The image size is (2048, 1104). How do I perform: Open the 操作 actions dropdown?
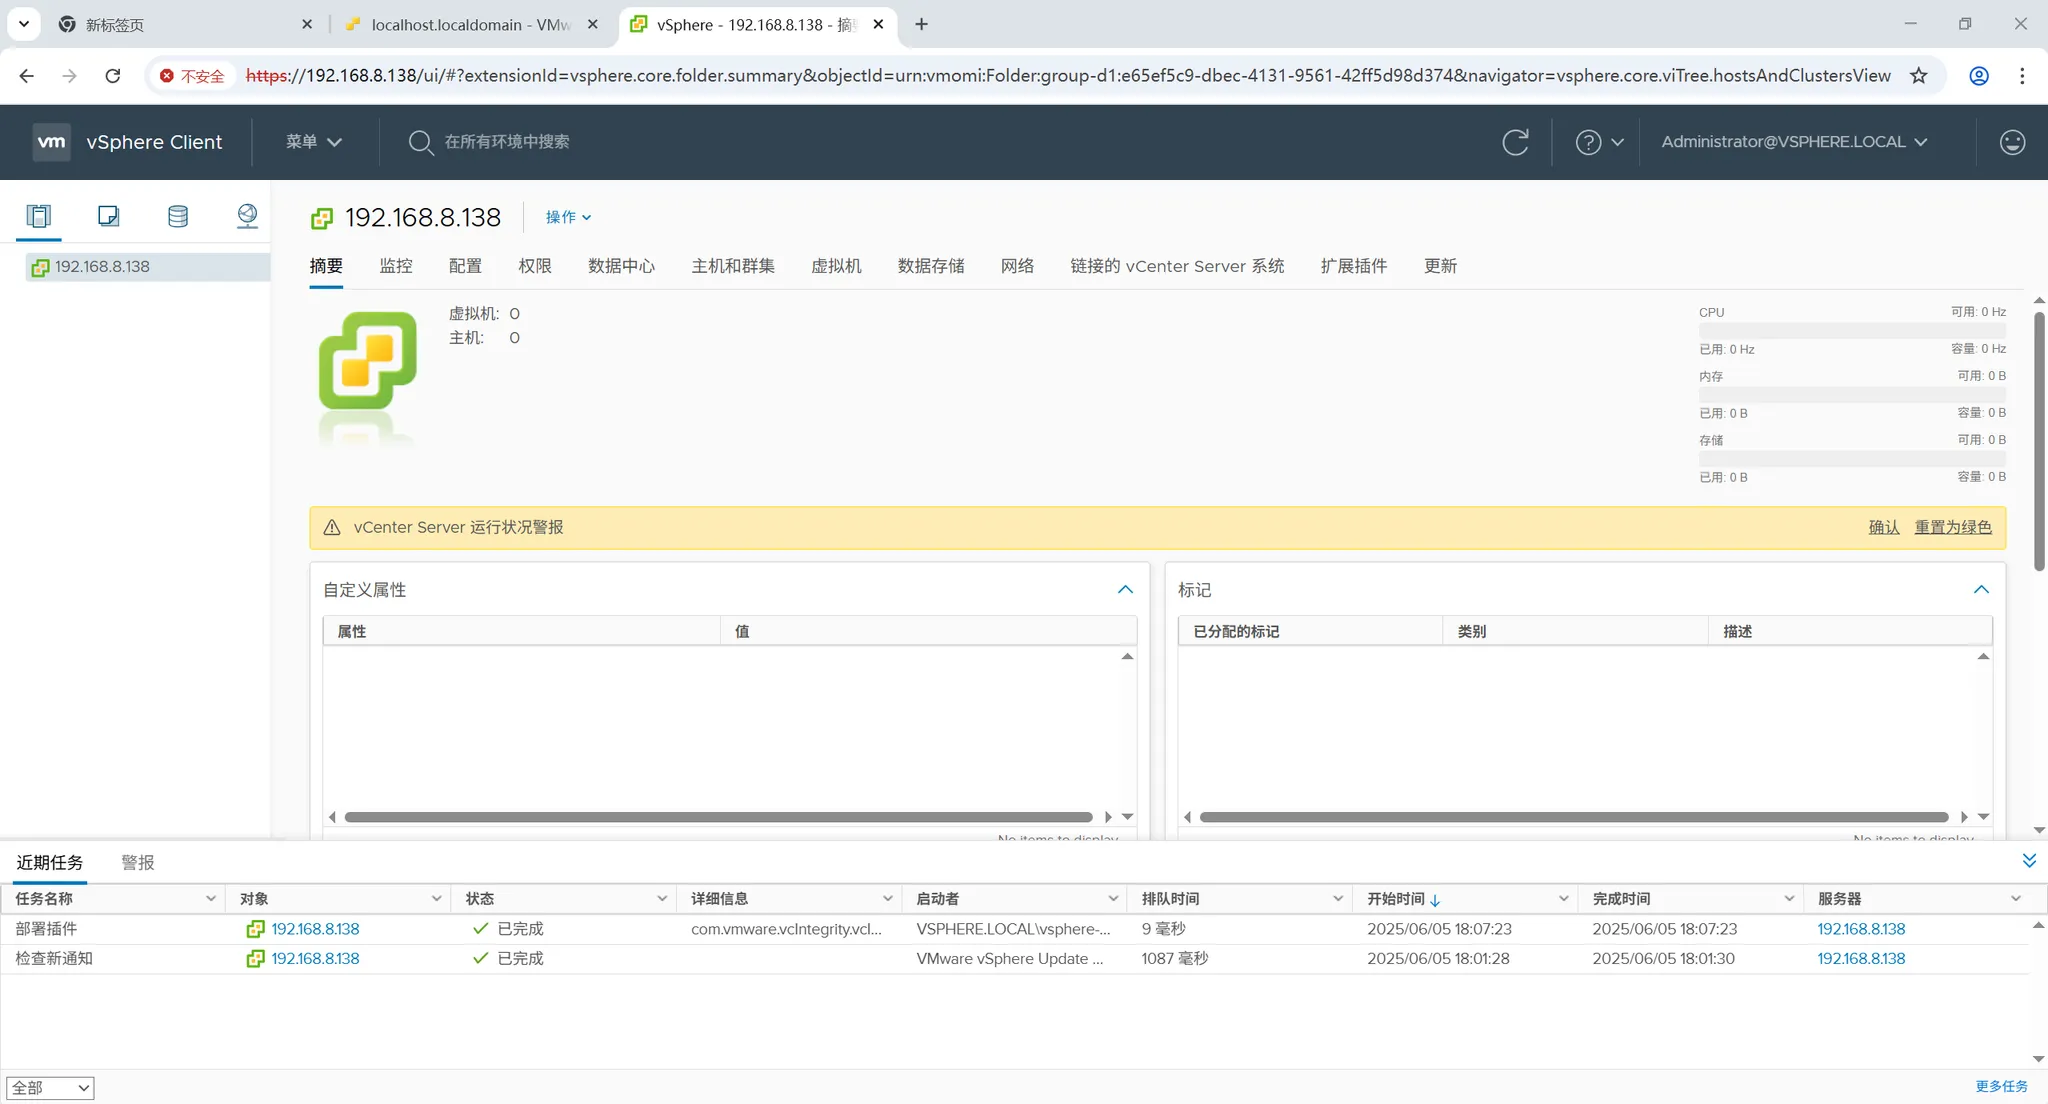tap(568, 217)
